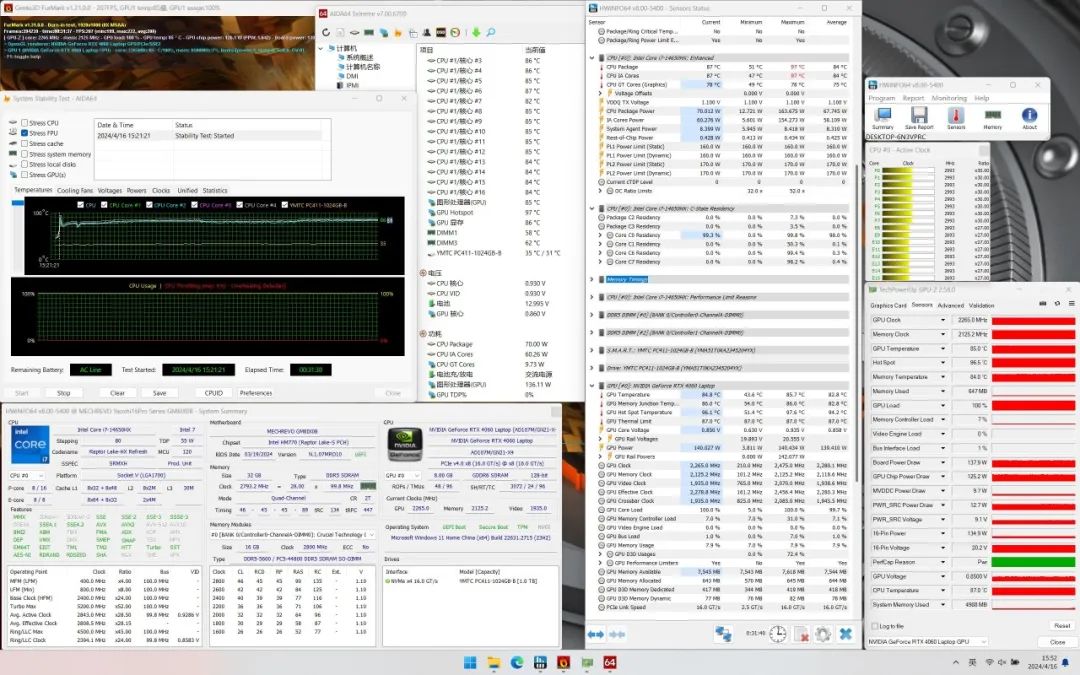Toggle the YMTC PC411 graph checkbox
The image size is (1080, 675).
click(x=284, y=205)
